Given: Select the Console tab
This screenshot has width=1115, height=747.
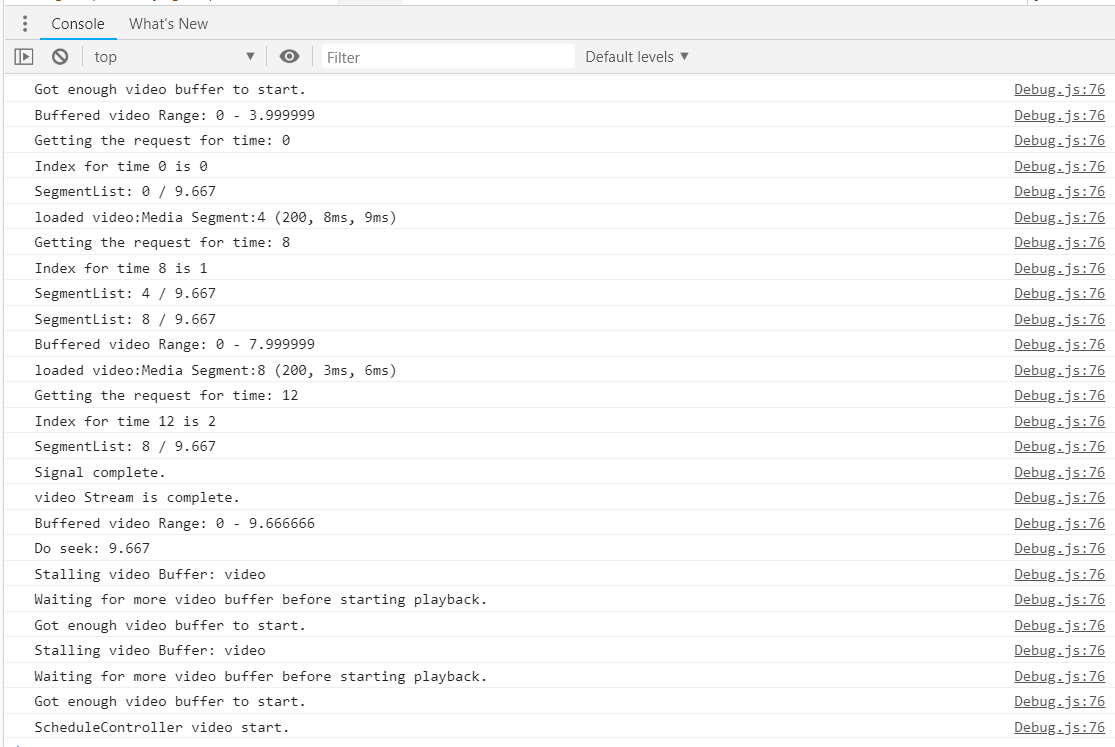Looking at the screenshot, I should 77,23.
